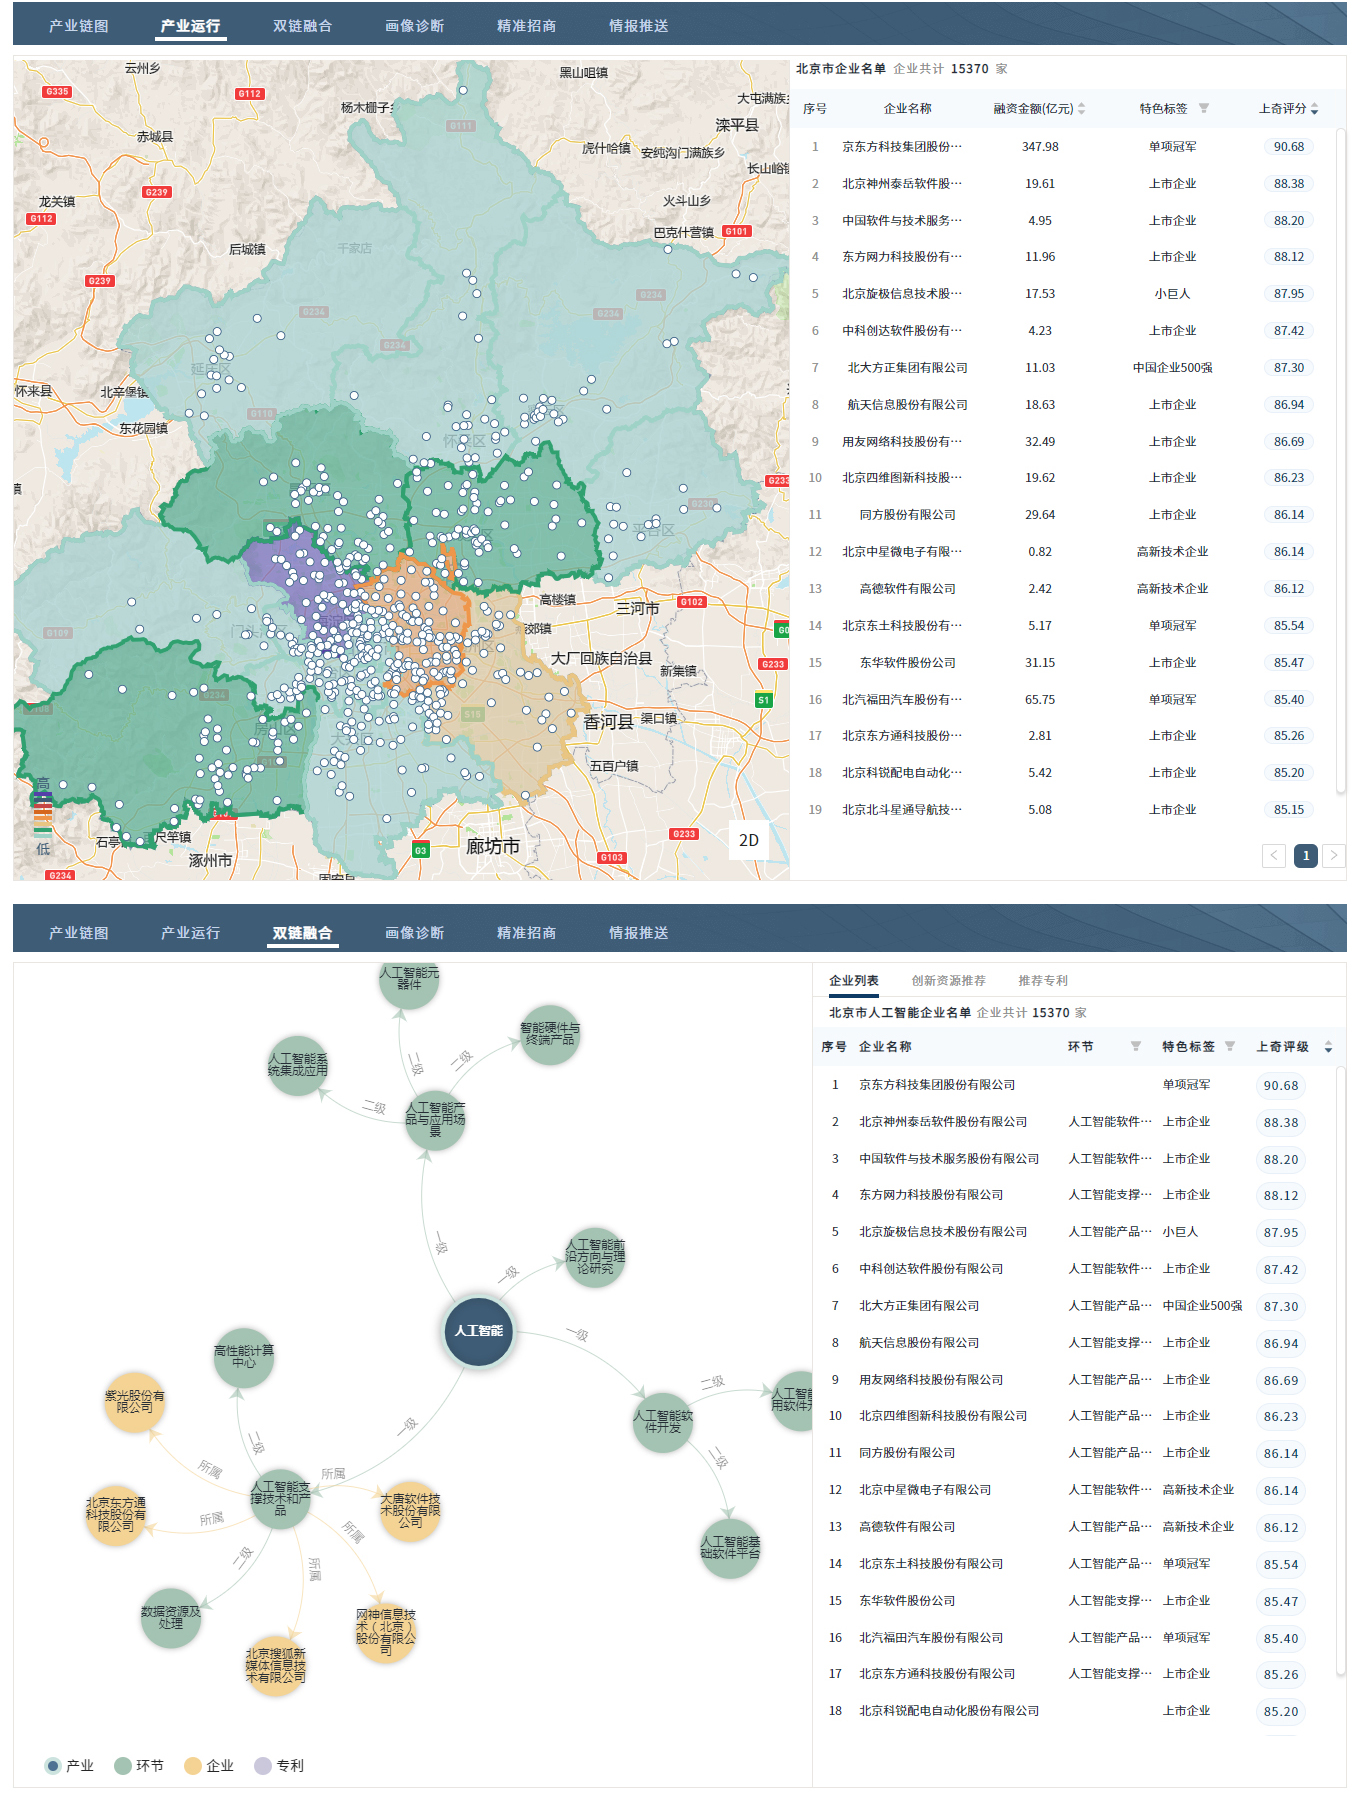
Task: Select 数据资源及处理 node
Action: 171,1618
